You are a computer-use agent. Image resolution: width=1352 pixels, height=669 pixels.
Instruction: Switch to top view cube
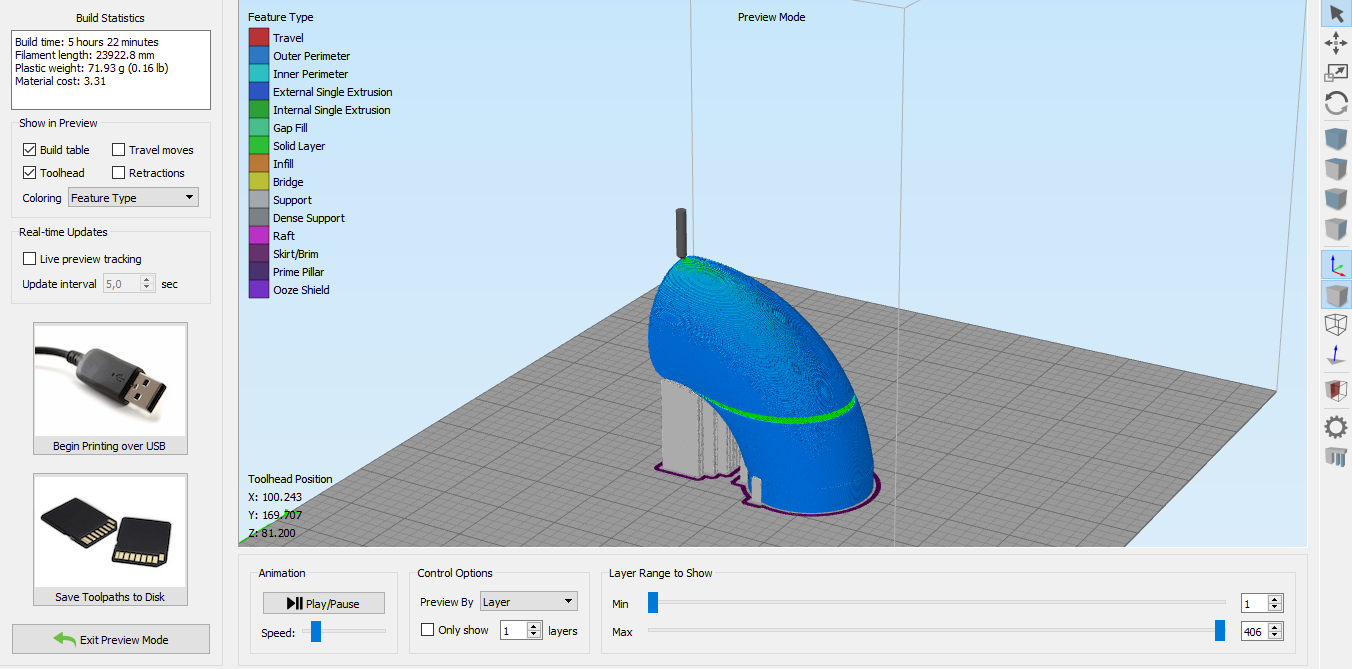click(1336, 169)
